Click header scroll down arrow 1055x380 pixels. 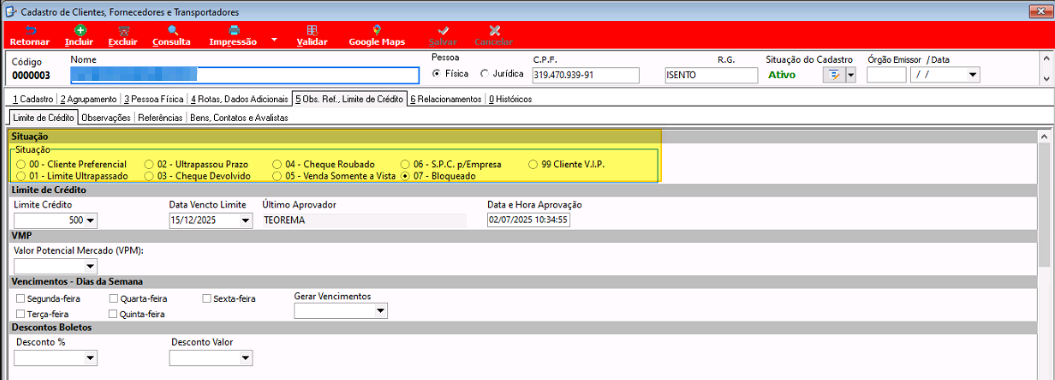click(1046, 79)
